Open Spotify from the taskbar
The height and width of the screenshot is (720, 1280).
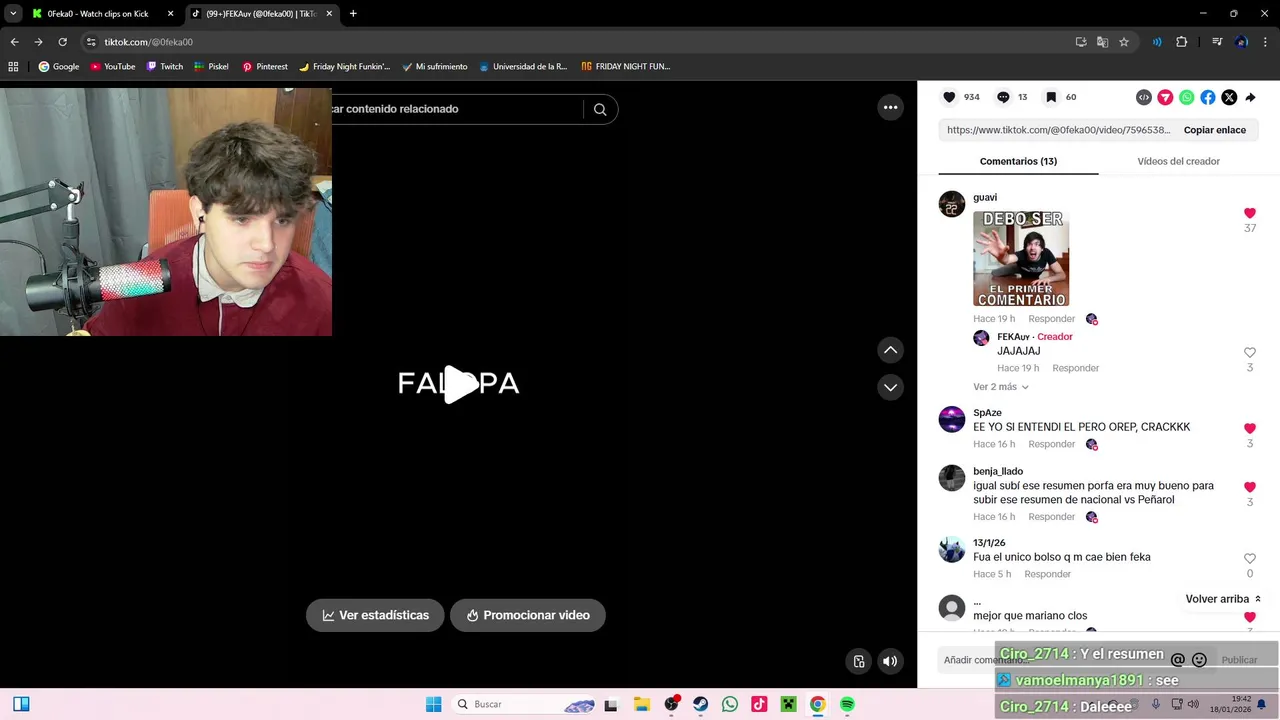pyautogui.click(x=847, y=704)
